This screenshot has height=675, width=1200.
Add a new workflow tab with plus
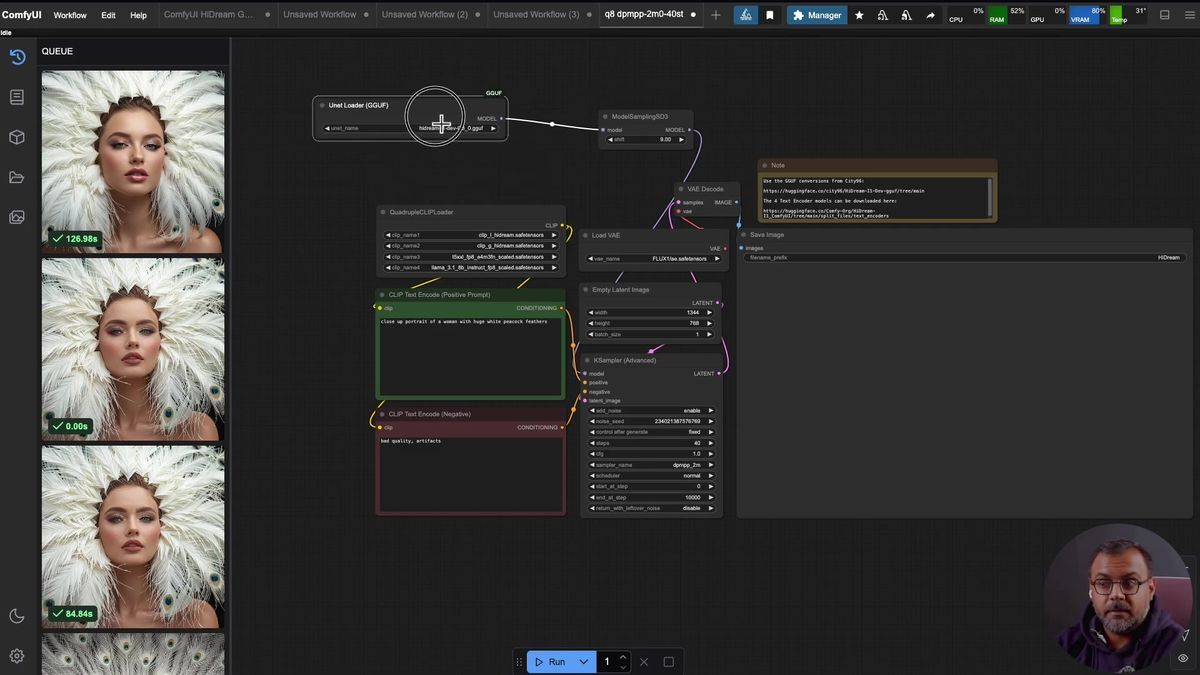pyautogui.click(x=715, y=15)
